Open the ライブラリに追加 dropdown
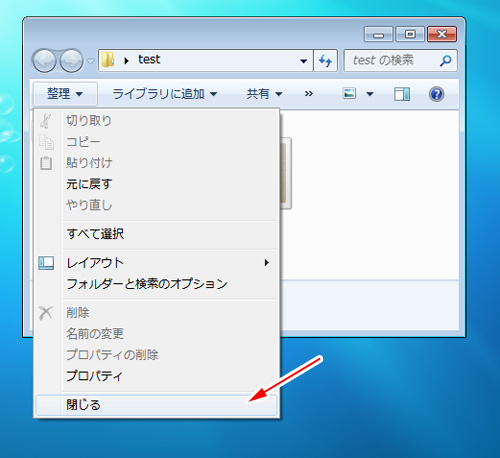The height and width of the screenshot is (458, 500). [165, 94]
